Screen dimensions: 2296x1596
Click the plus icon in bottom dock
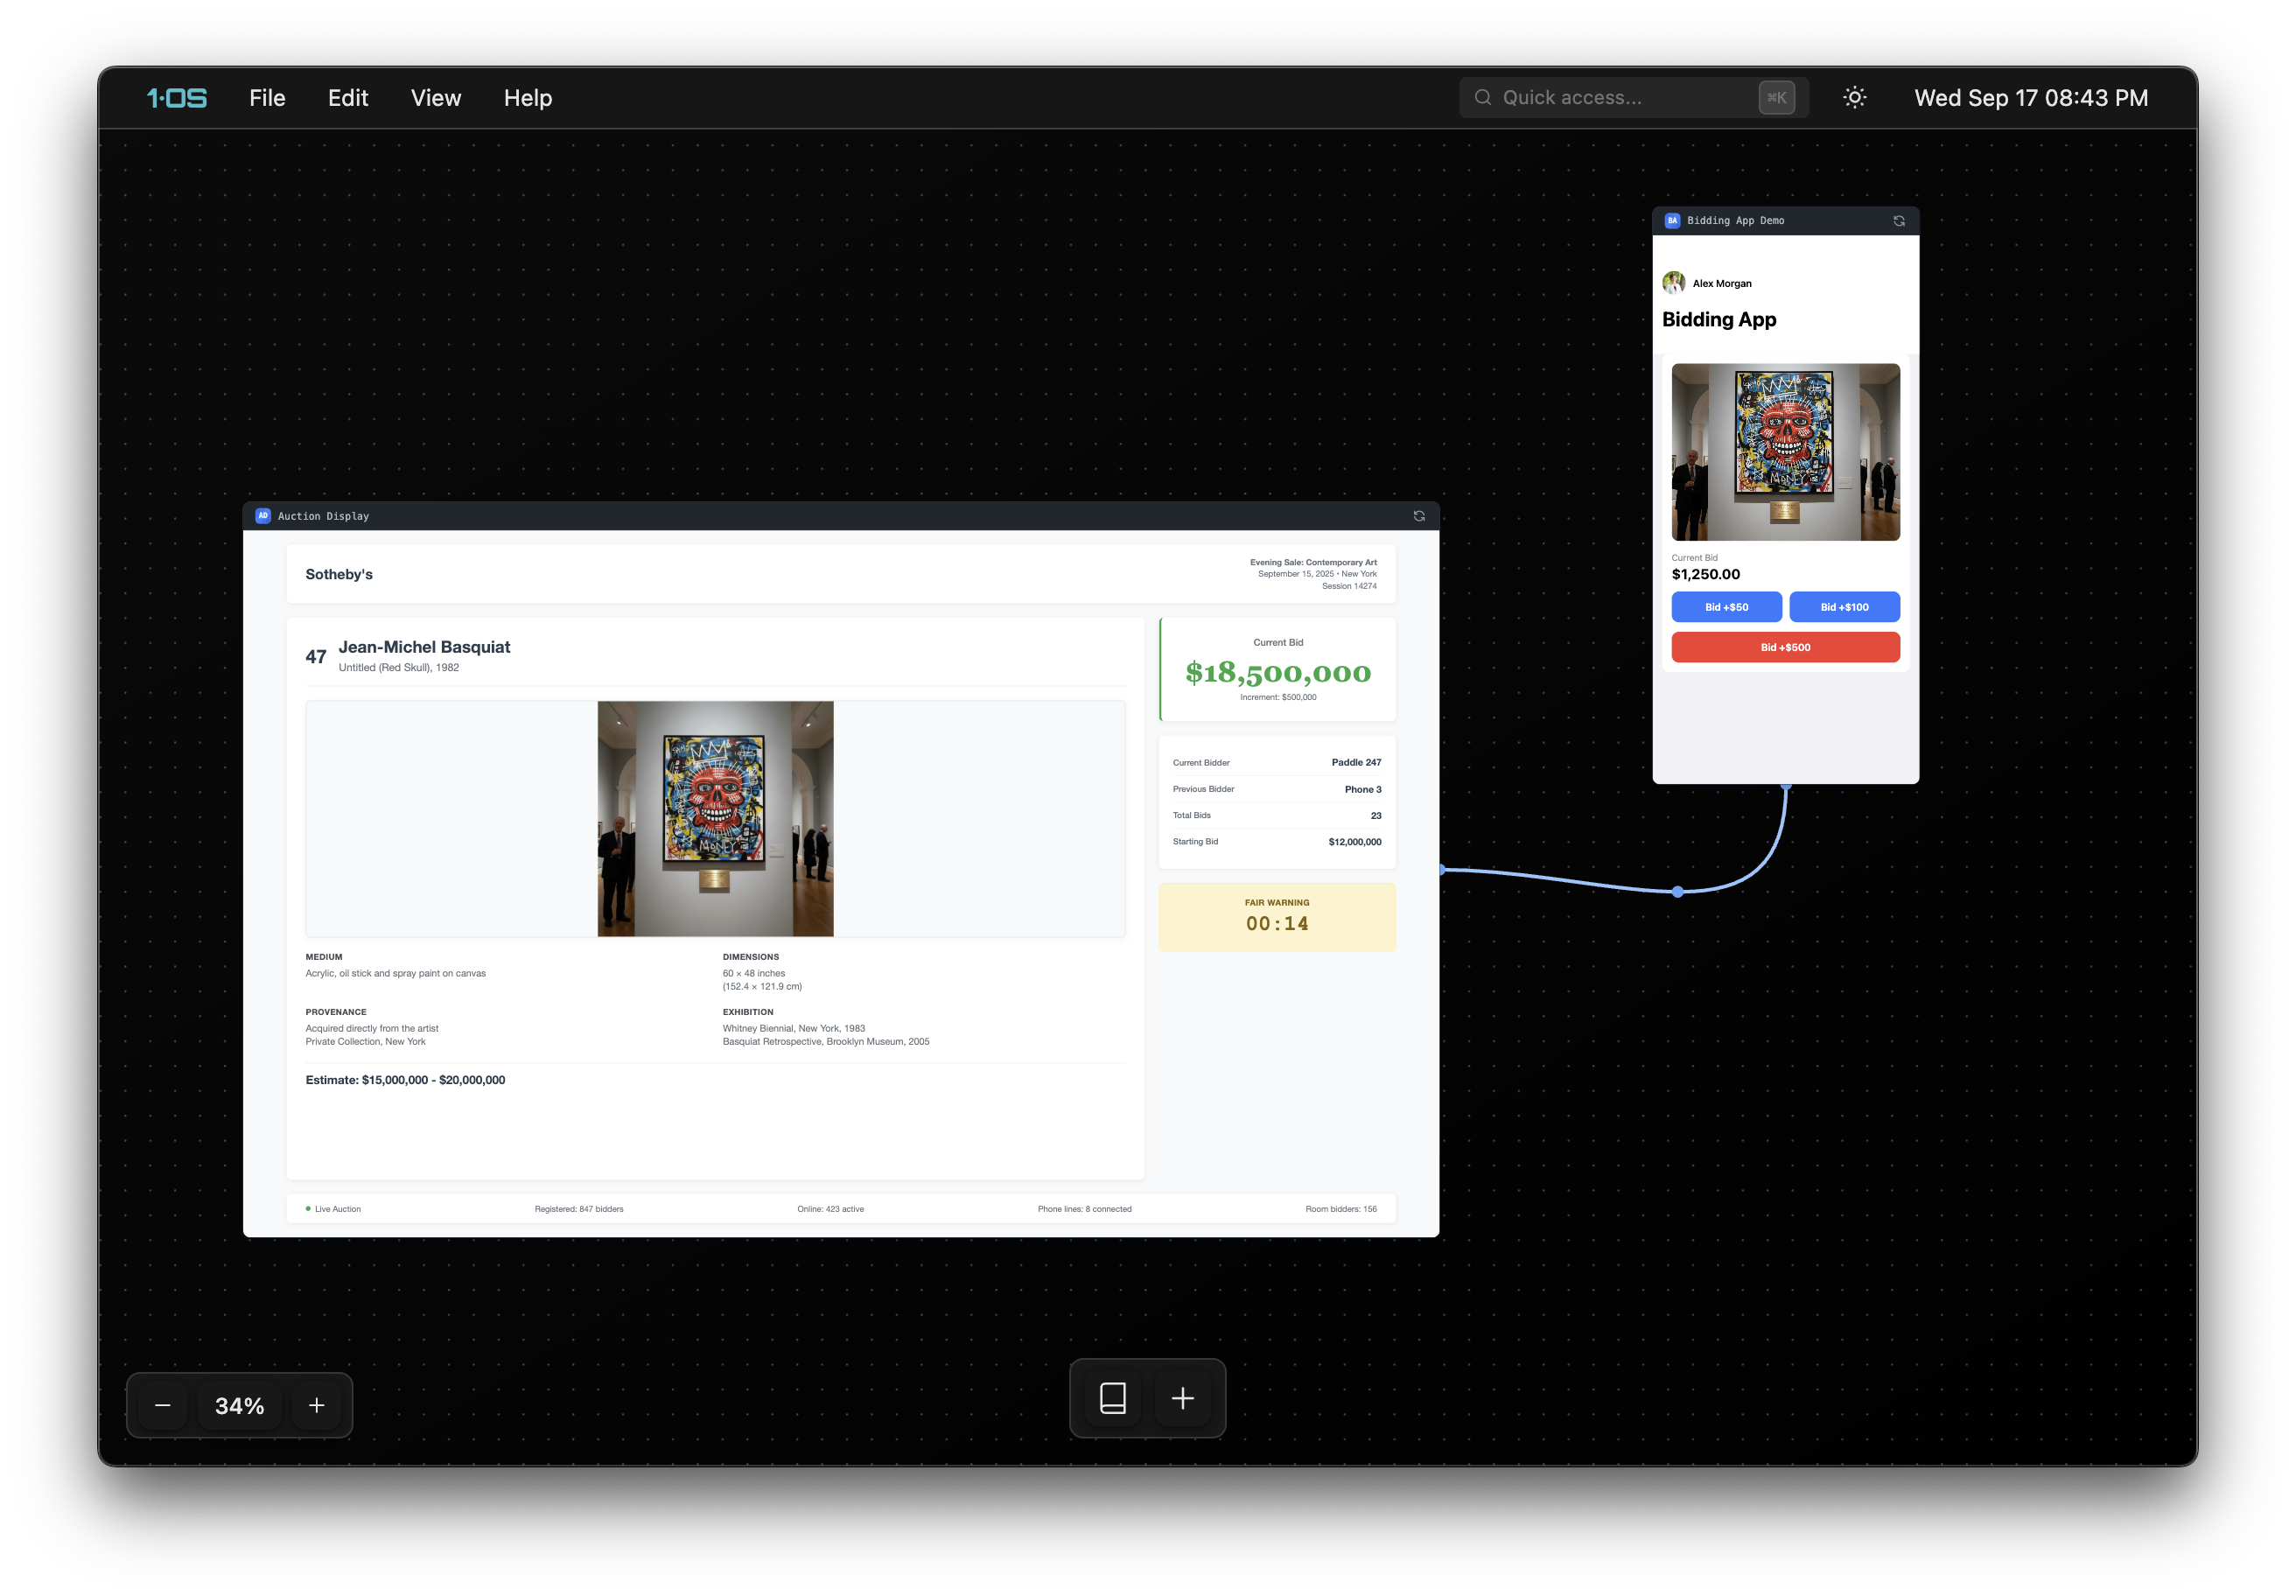pos(1182,1398)
